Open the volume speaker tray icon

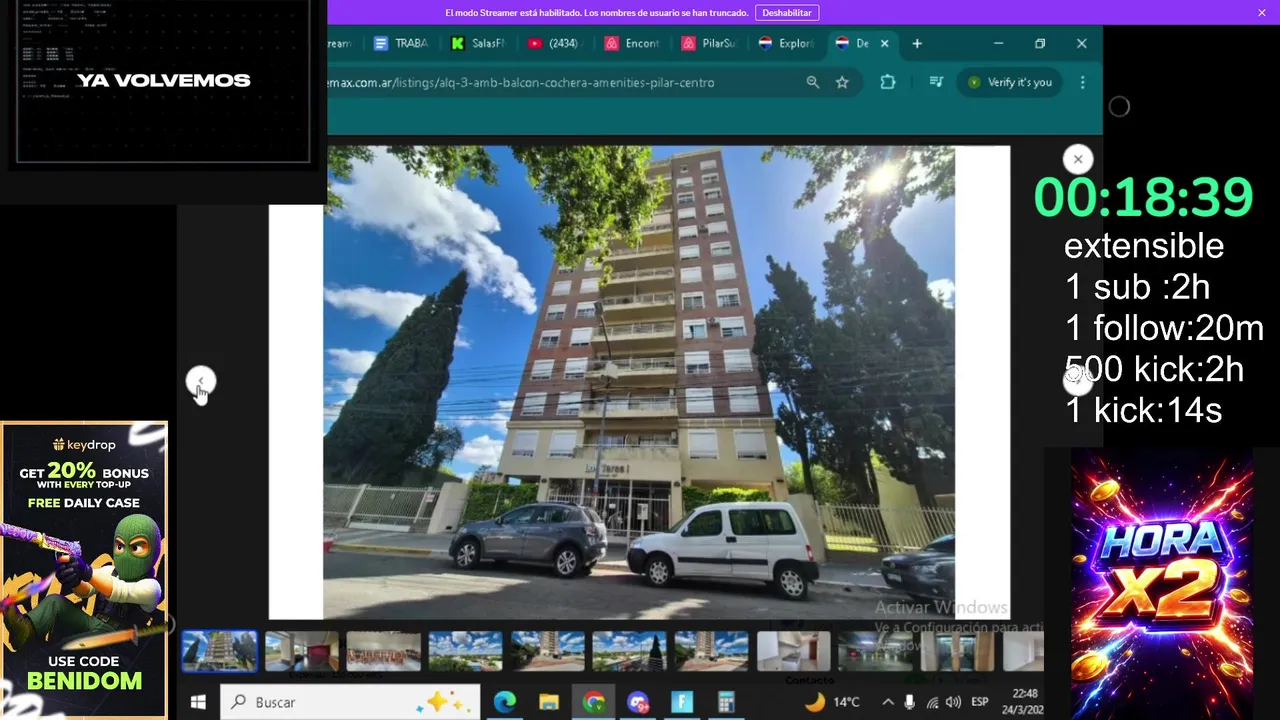pyautogui.click(x=953, y=702)
